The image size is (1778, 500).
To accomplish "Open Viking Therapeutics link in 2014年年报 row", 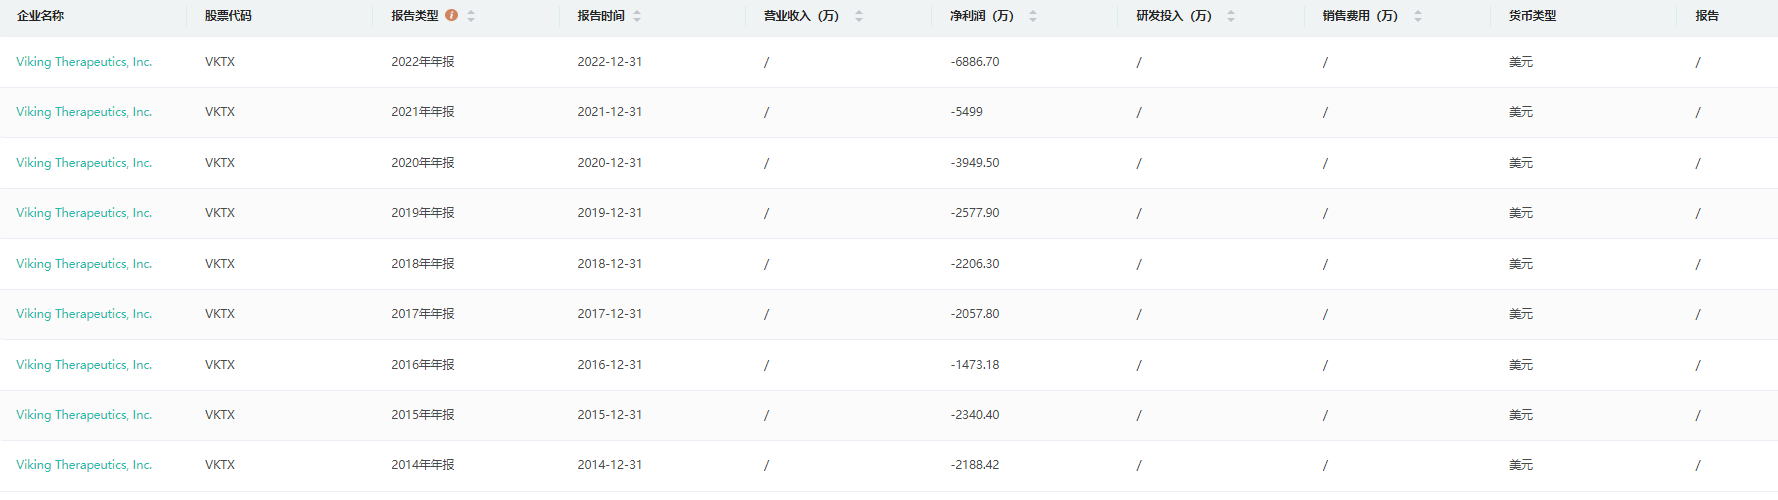I will pyautogui.click(x=84, y=465).
